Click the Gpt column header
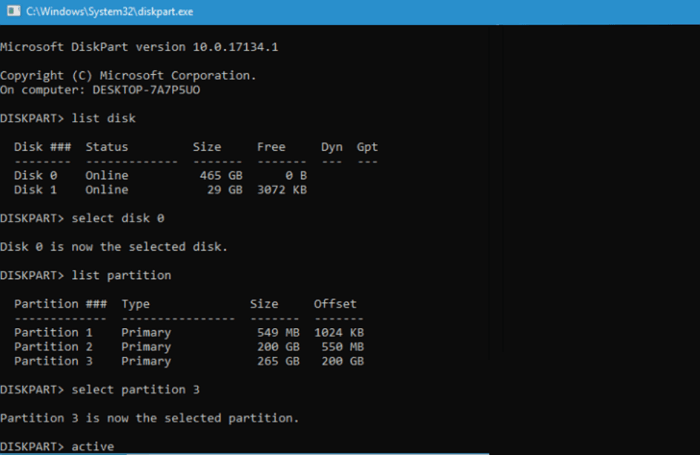Screen dimensions: 700x455 (x=367, y=147)
